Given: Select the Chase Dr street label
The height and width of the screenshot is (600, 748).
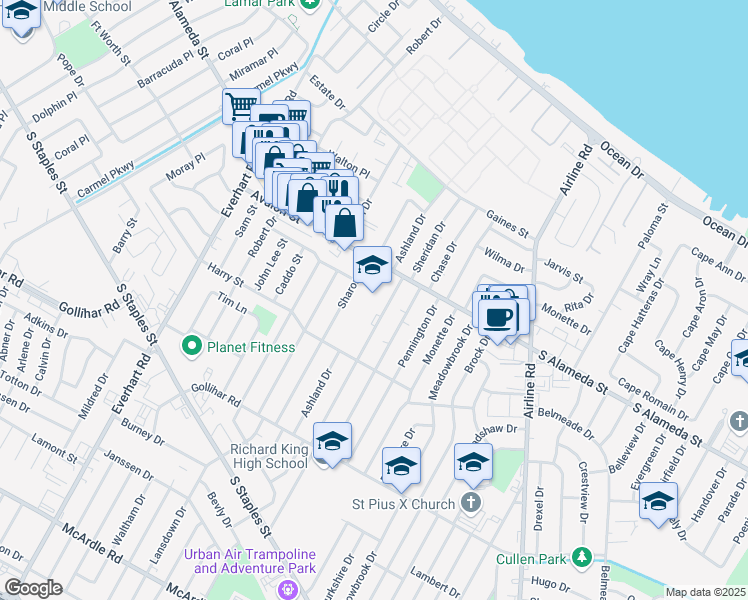Looking at the screenshot, I should (x=444, y=262).
